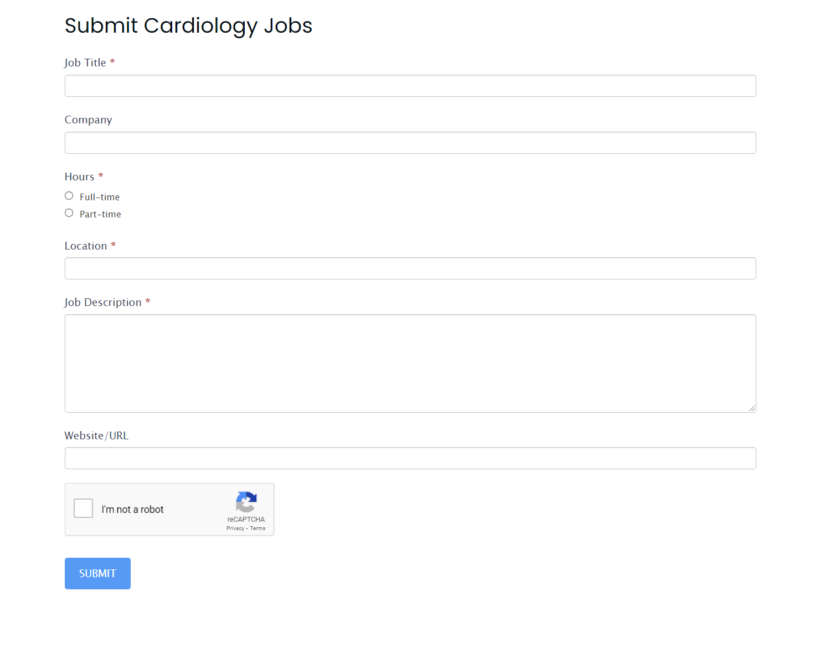Viewport: 820px width, 654px height.
Task: Check the "I'm not a robot" box
Action: pyautogui.click(x=83, y=508)
